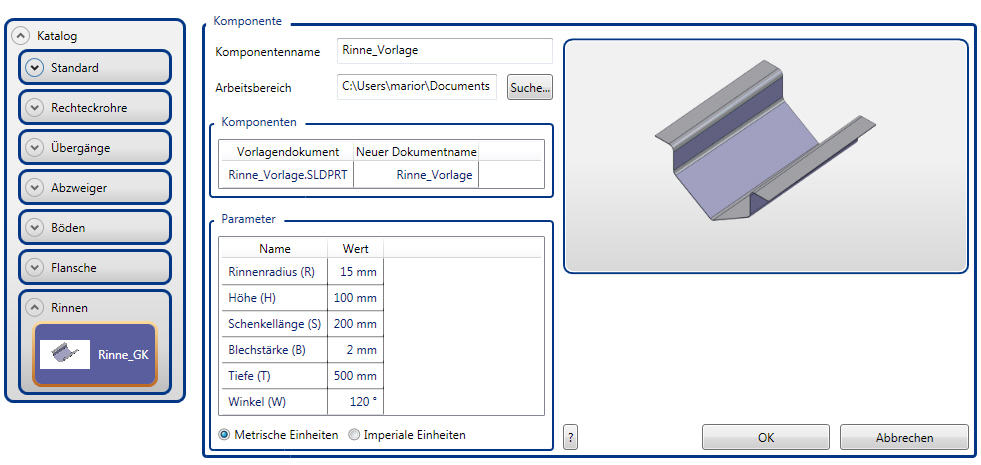
Task: Select the Rinne_GK component thumbnail
Action: pos(95,354)
